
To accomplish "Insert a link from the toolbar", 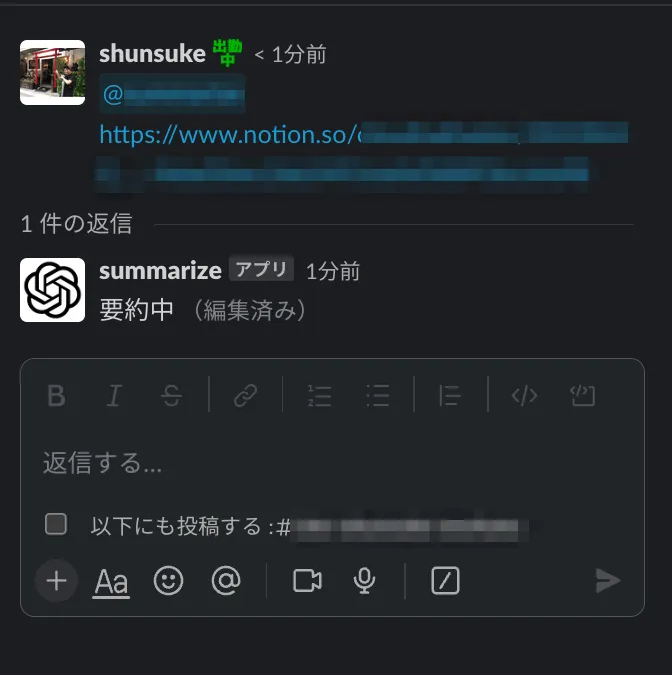I will click(246, 395).
